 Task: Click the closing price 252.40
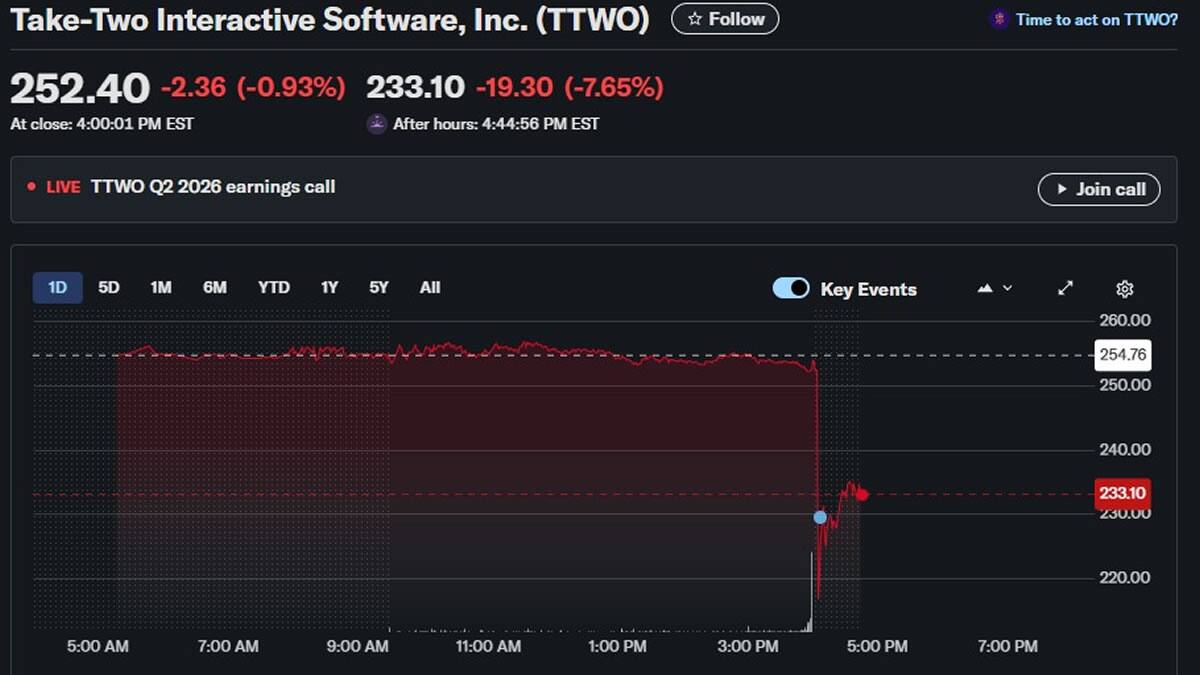80,89
